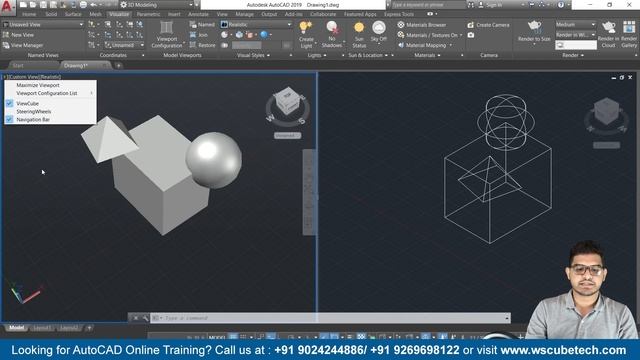Click the Named viewports button
640x360 pixels.
[x=202, y=24]
